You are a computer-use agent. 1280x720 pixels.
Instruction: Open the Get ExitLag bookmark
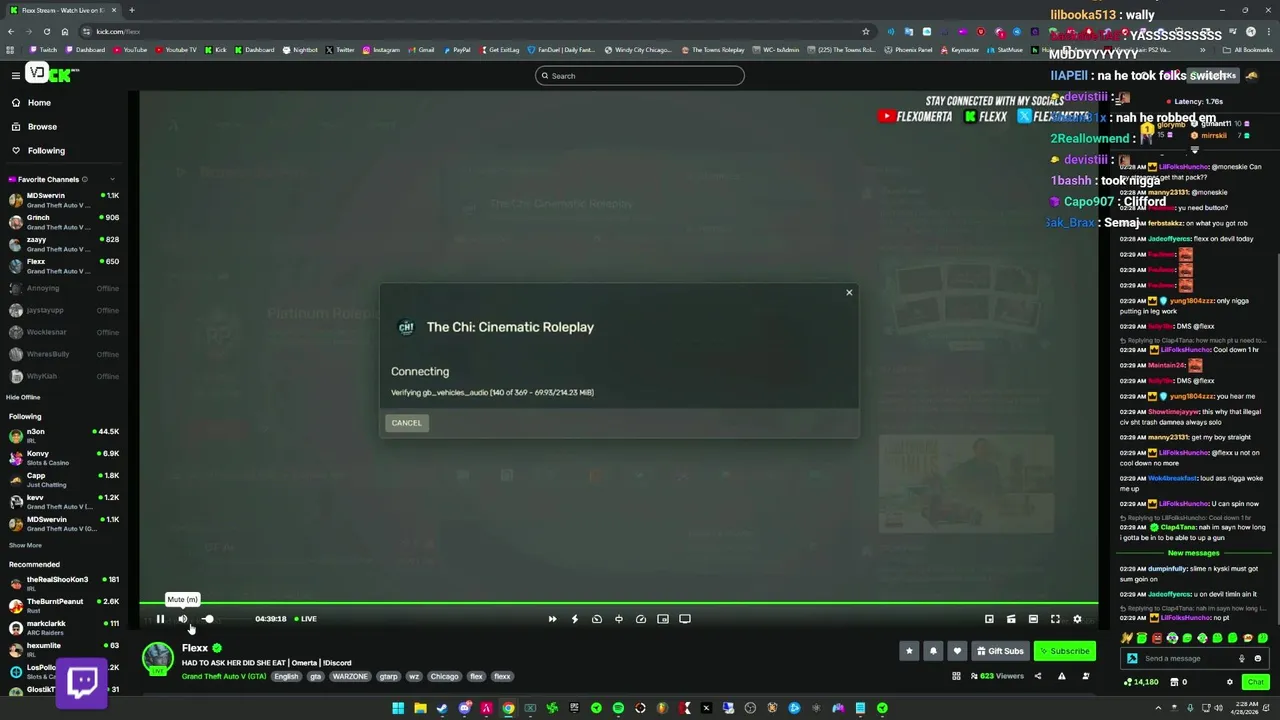[x=498, y=49]
